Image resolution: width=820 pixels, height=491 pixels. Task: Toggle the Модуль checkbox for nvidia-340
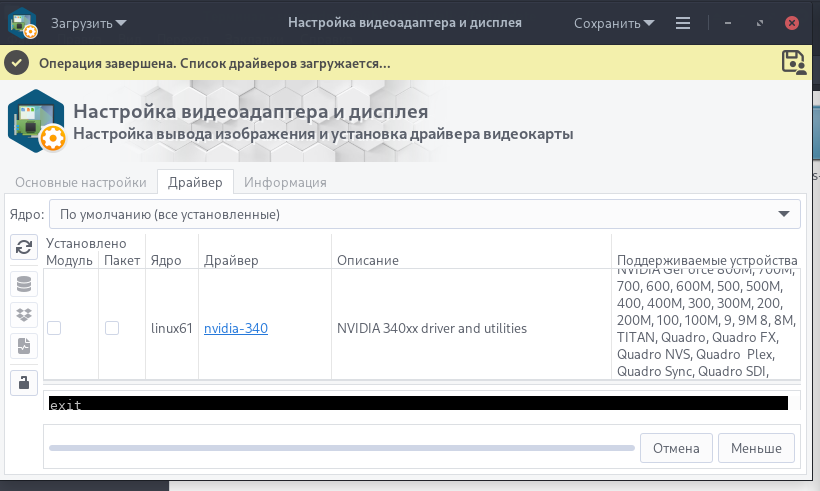pos(54,328)
